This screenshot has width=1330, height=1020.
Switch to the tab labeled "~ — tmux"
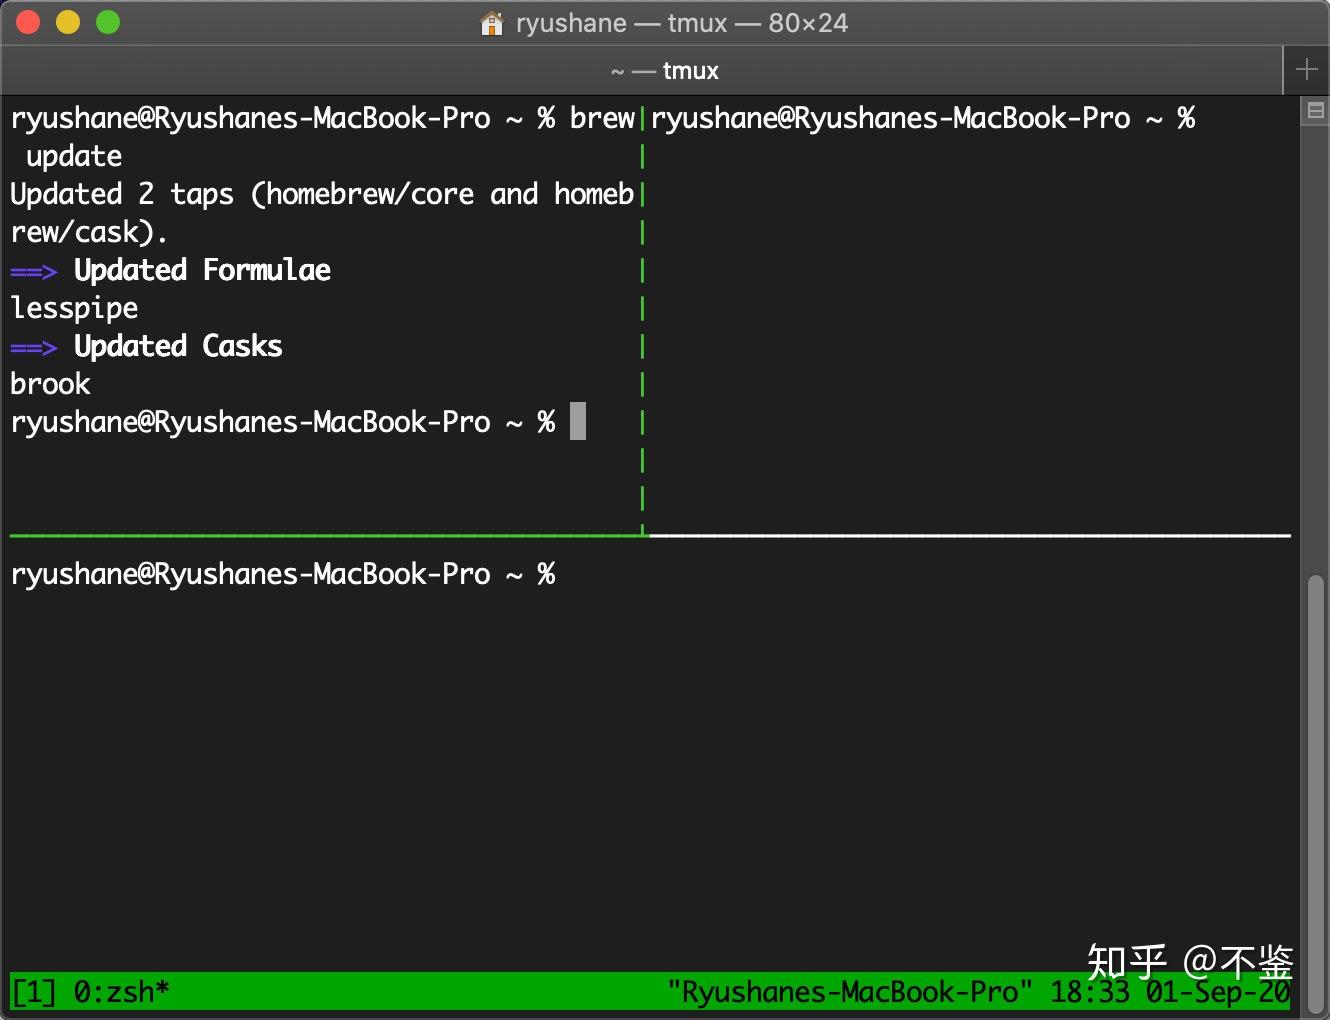coord(664,70)
